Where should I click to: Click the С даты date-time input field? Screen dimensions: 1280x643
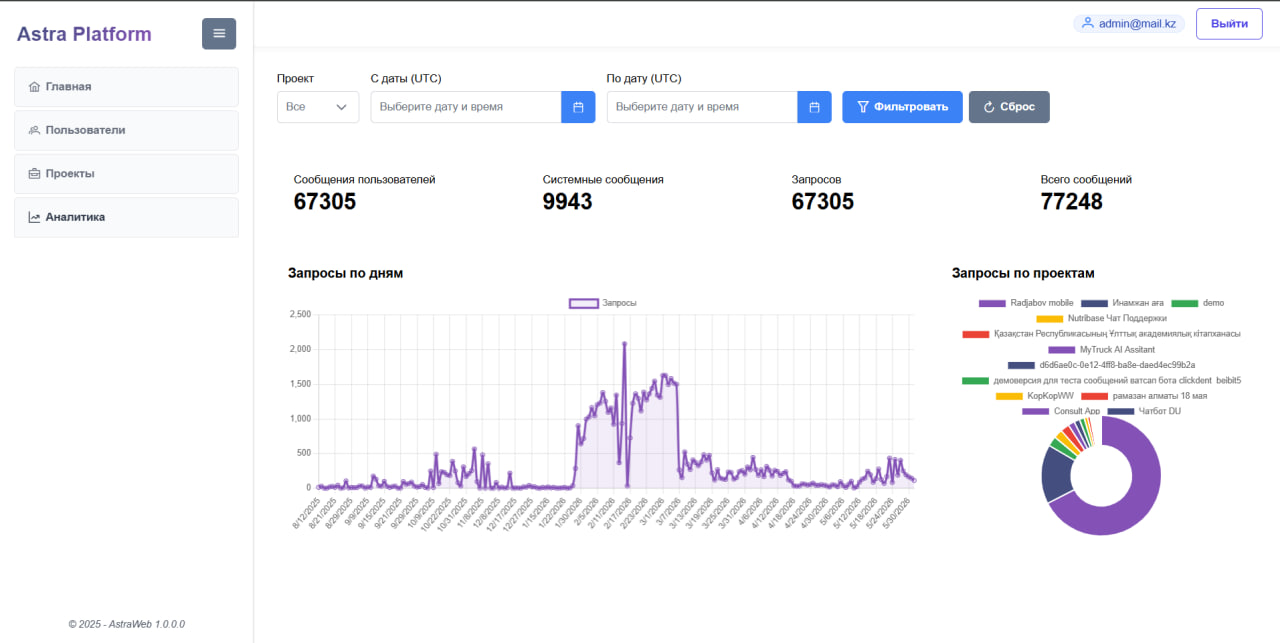pos(466,107)
